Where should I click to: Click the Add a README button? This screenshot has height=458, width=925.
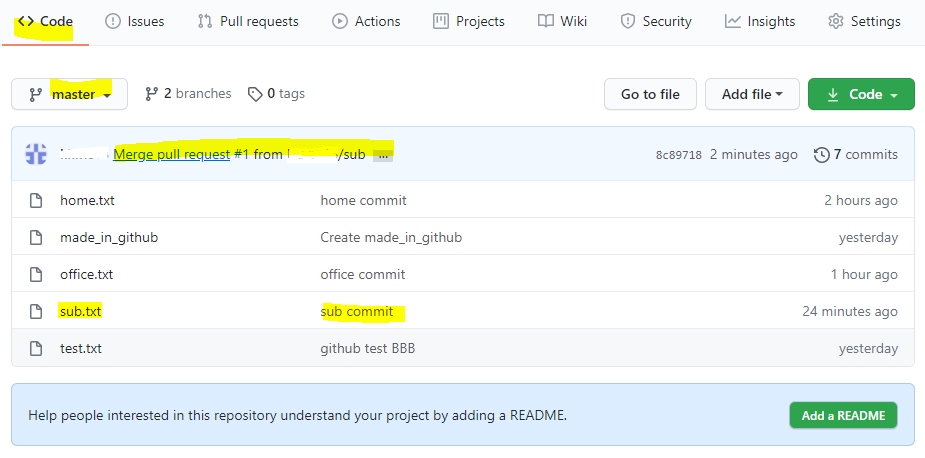[x=843, y=416]
